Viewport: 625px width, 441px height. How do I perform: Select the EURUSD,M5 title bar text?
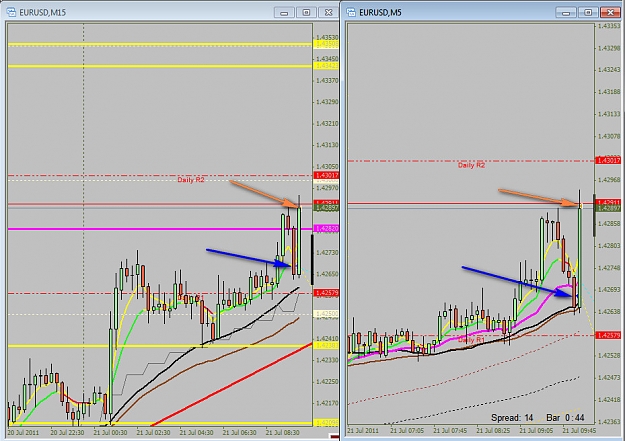380,13
